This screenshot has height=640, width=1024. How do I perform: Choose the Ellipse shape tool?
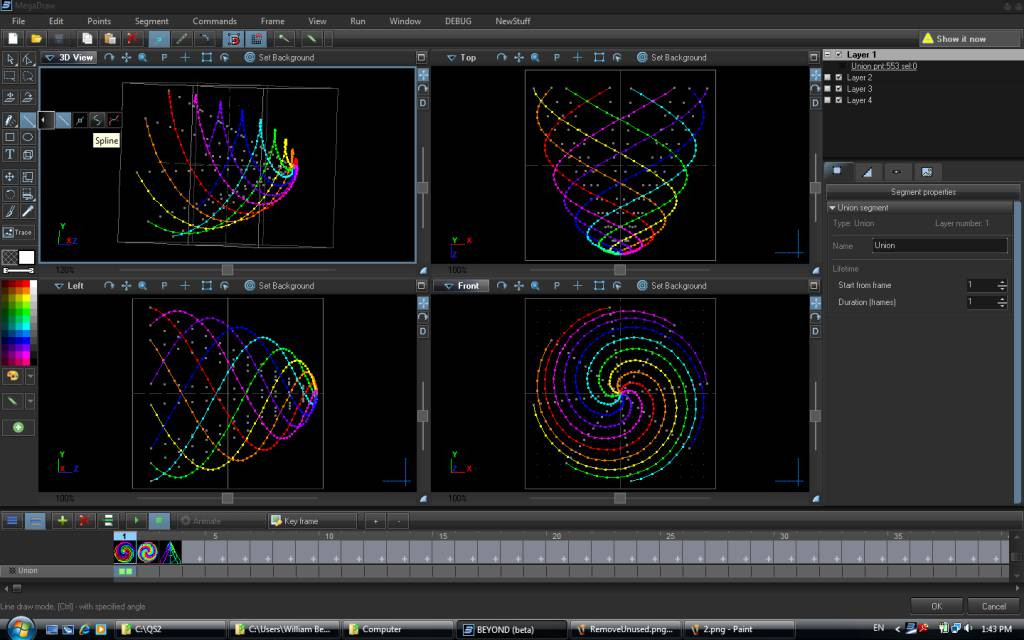pyautogui.click(x=28, y=137)
